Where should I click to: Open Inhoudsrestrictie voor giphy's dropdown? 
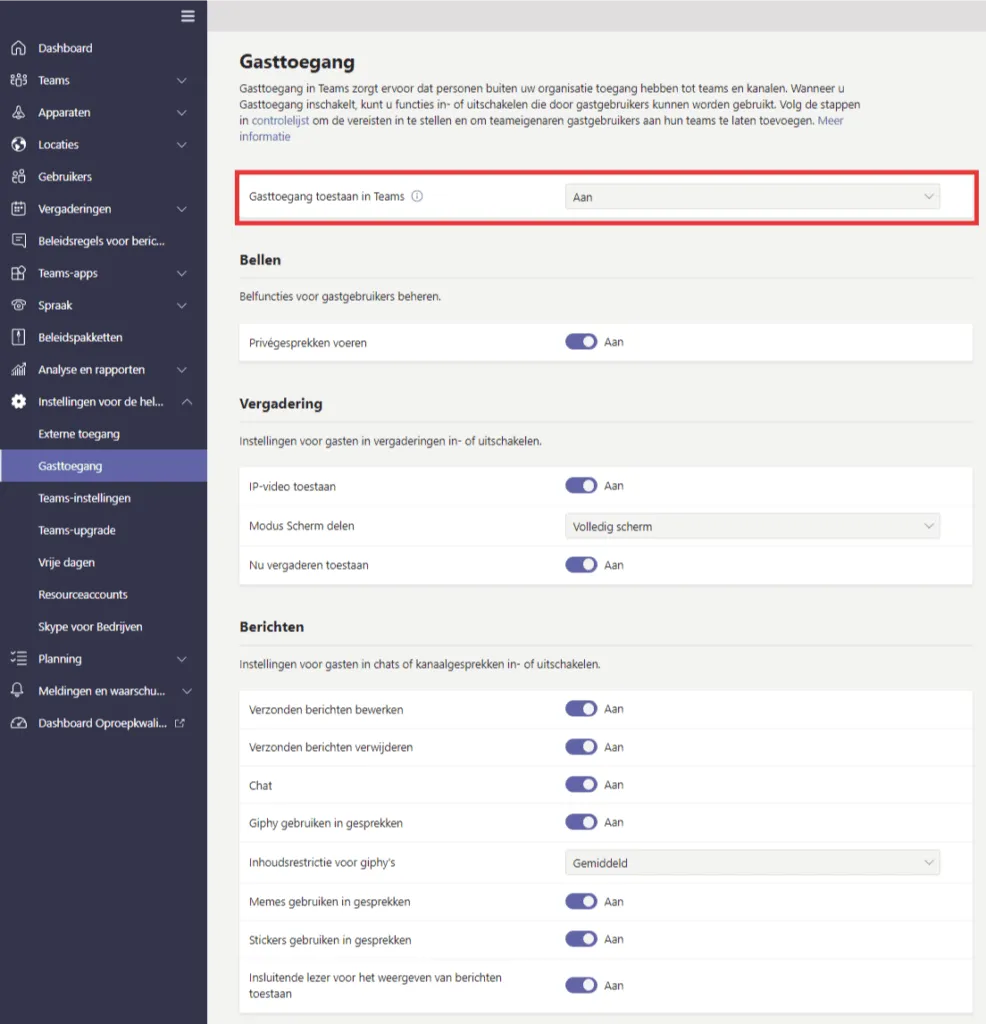click(x=752, y=862)
